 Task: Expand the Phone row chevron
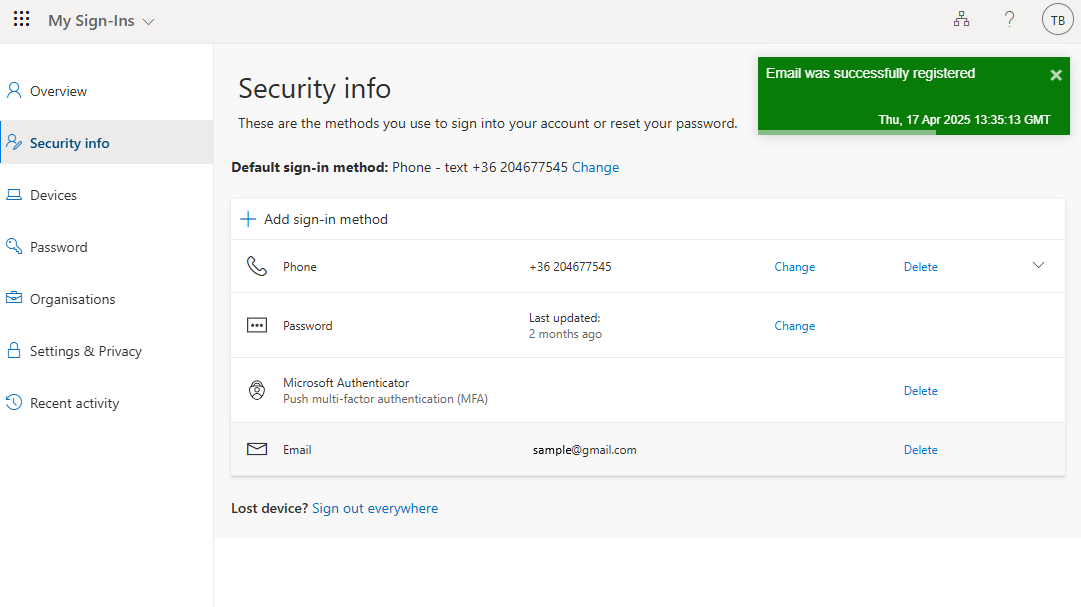[1038, 266]
